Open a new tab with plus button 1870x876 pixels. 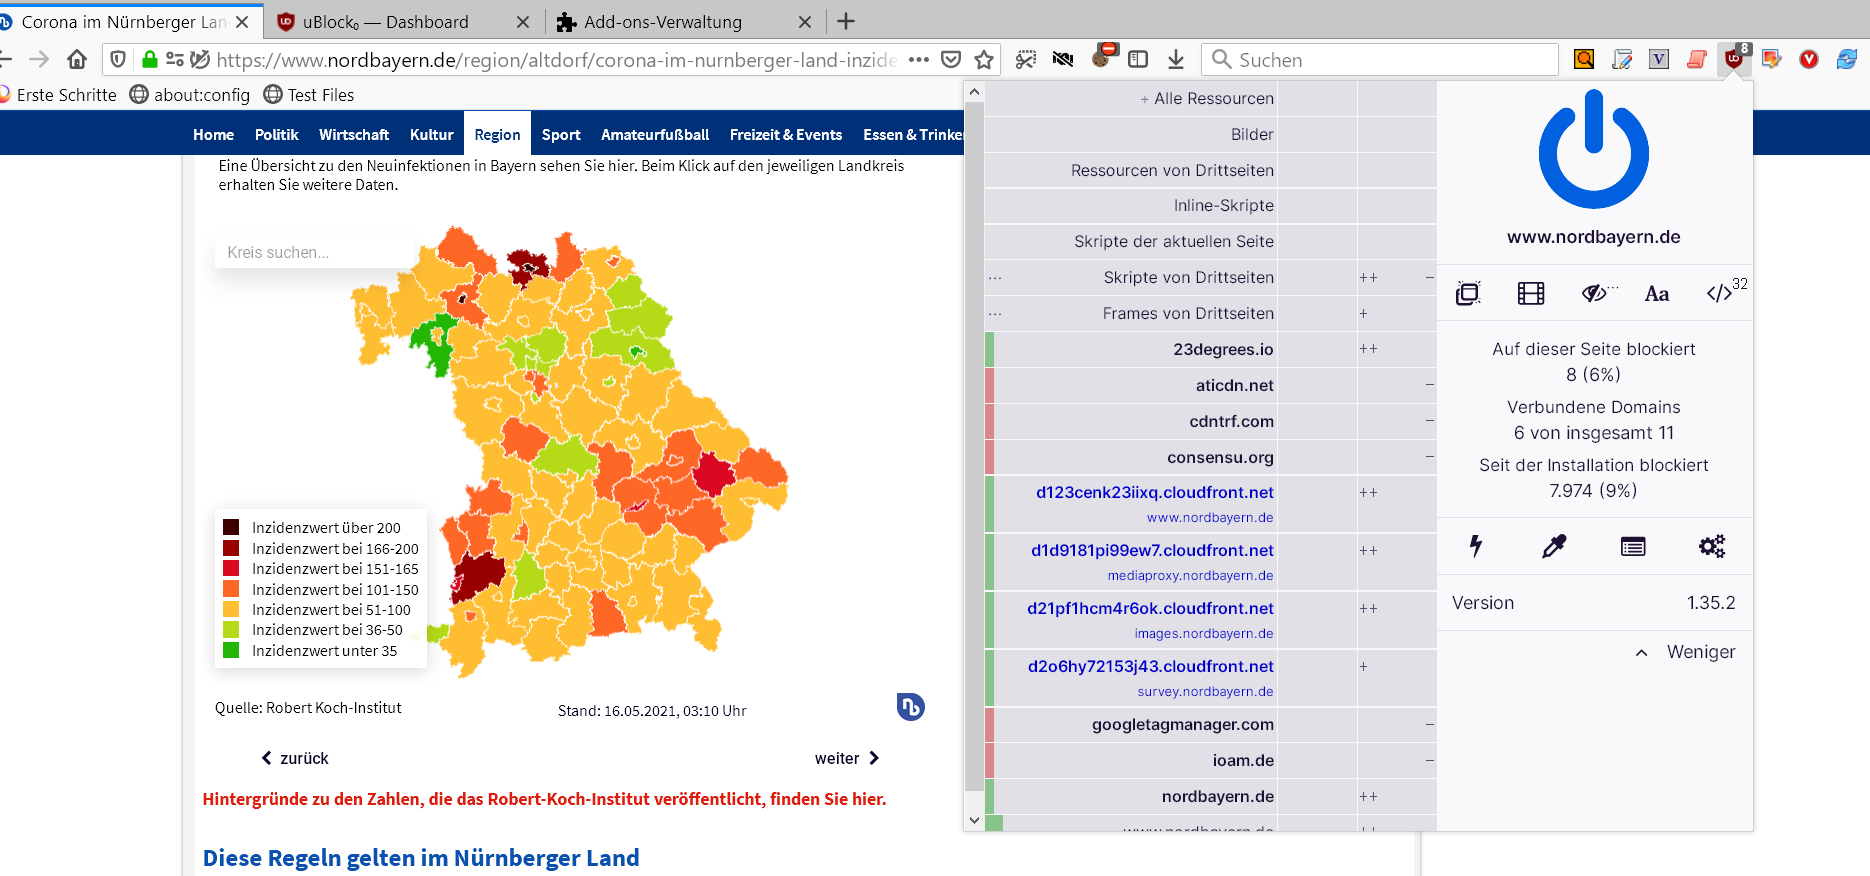846,22
